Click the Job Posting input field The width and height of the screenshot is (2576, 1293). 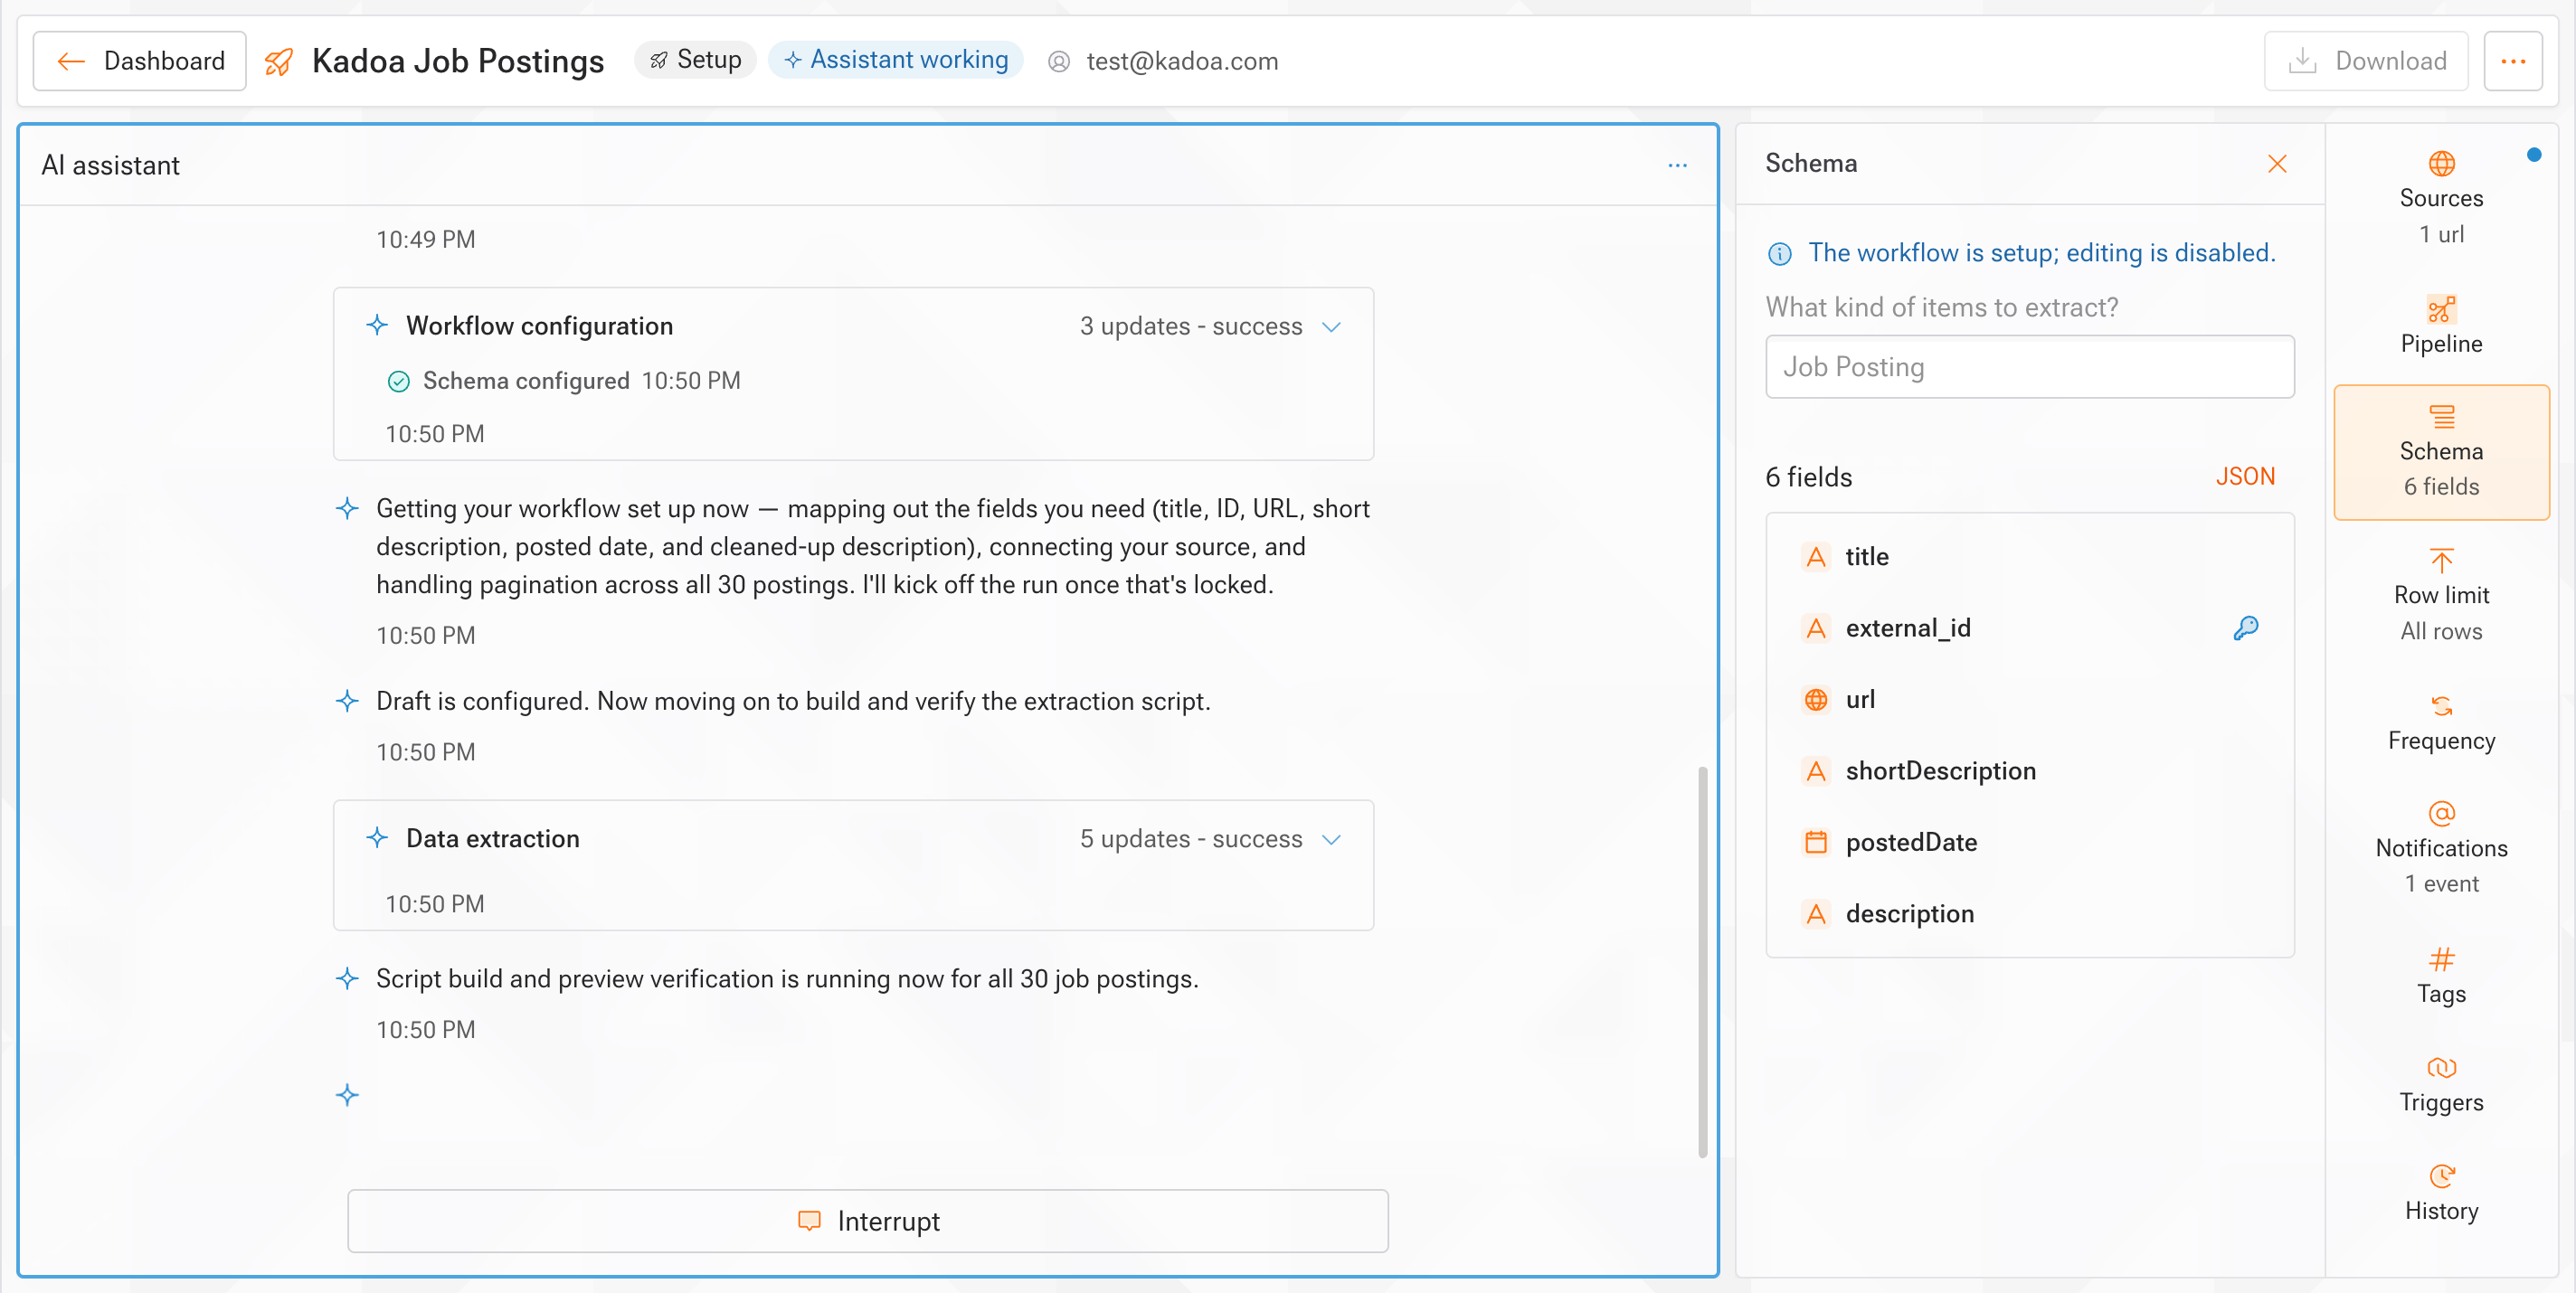(2030, 367)
